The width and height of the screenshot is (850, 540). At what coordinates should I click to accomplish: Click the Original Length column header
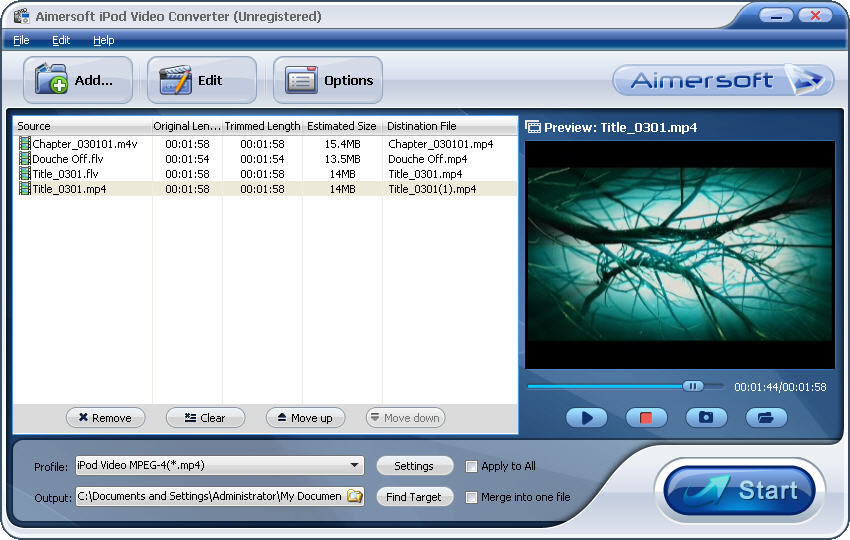pyautogui.click(x=187, y=126)
